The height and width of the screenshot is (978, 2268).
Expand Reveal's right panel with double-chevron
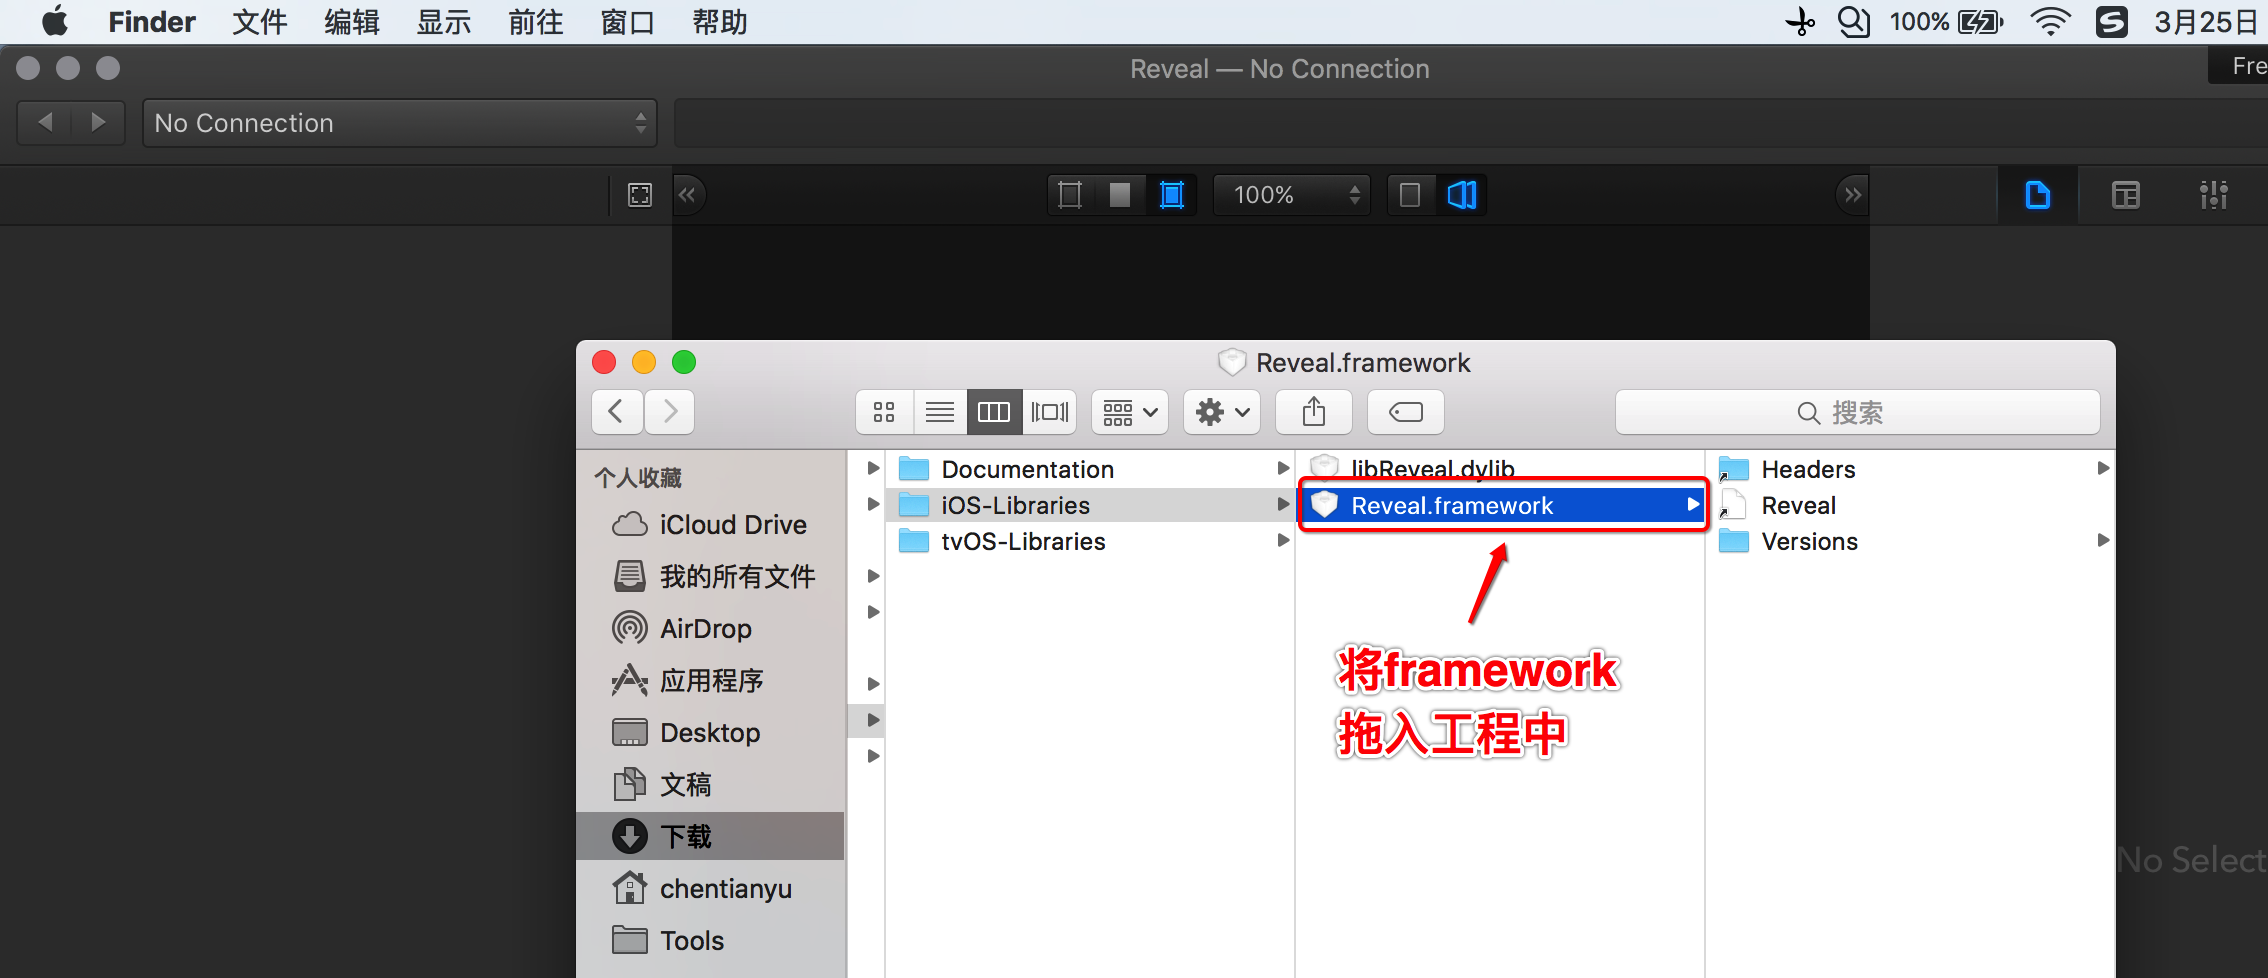pyautogui.click(x=1853, y=195)
